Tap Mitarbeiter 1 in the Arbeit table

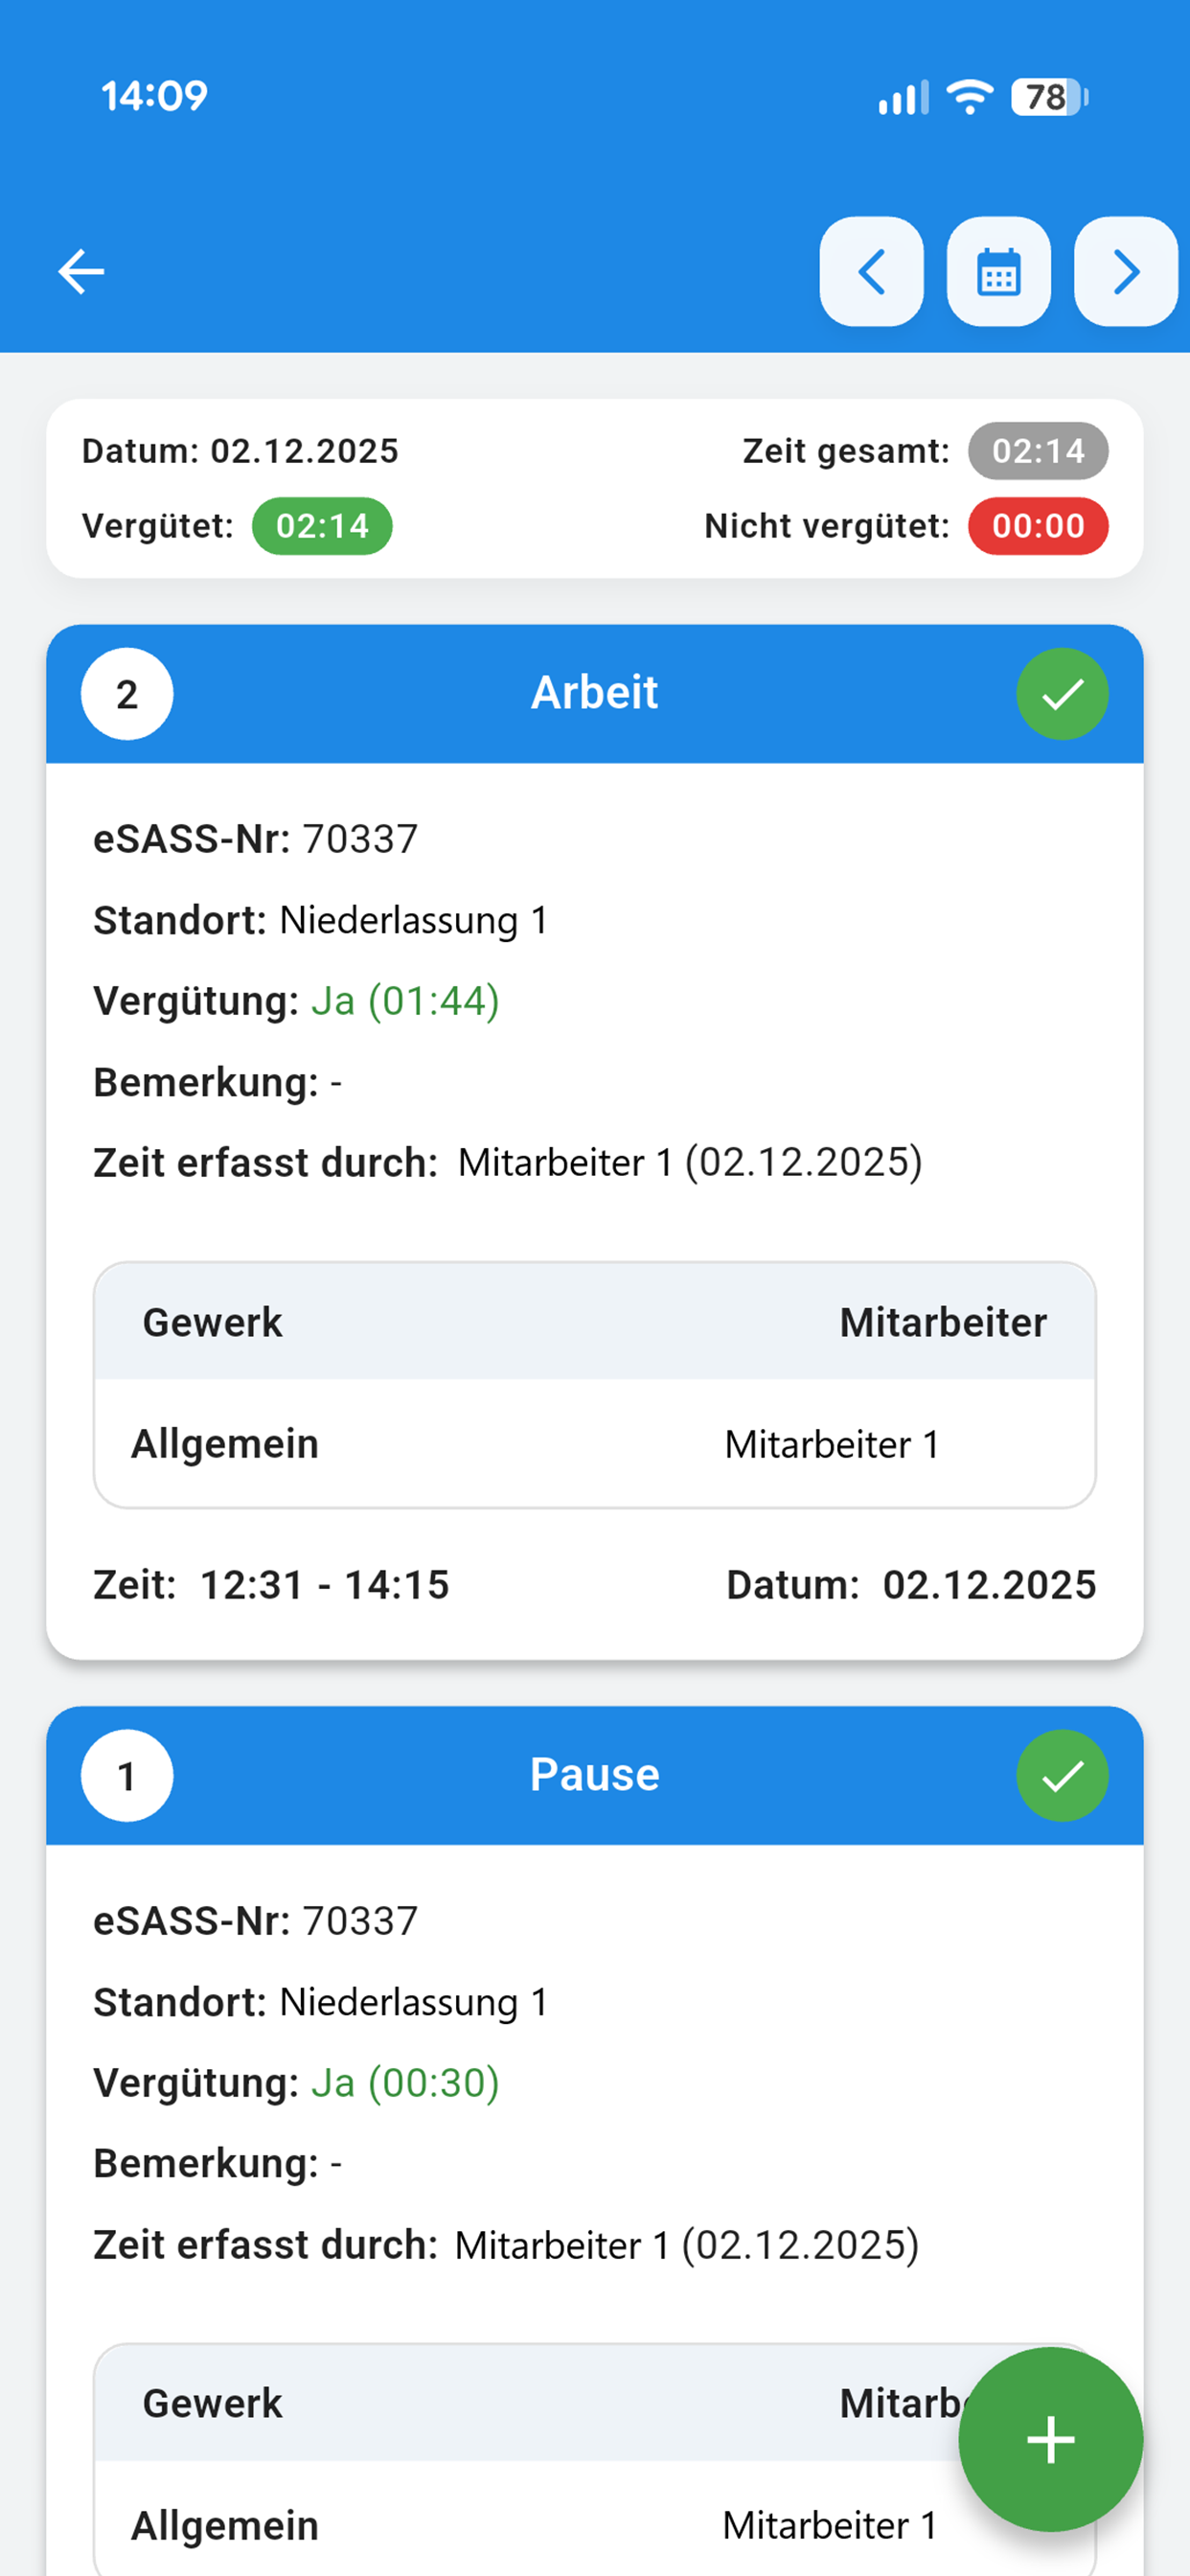click(831, 1443)
